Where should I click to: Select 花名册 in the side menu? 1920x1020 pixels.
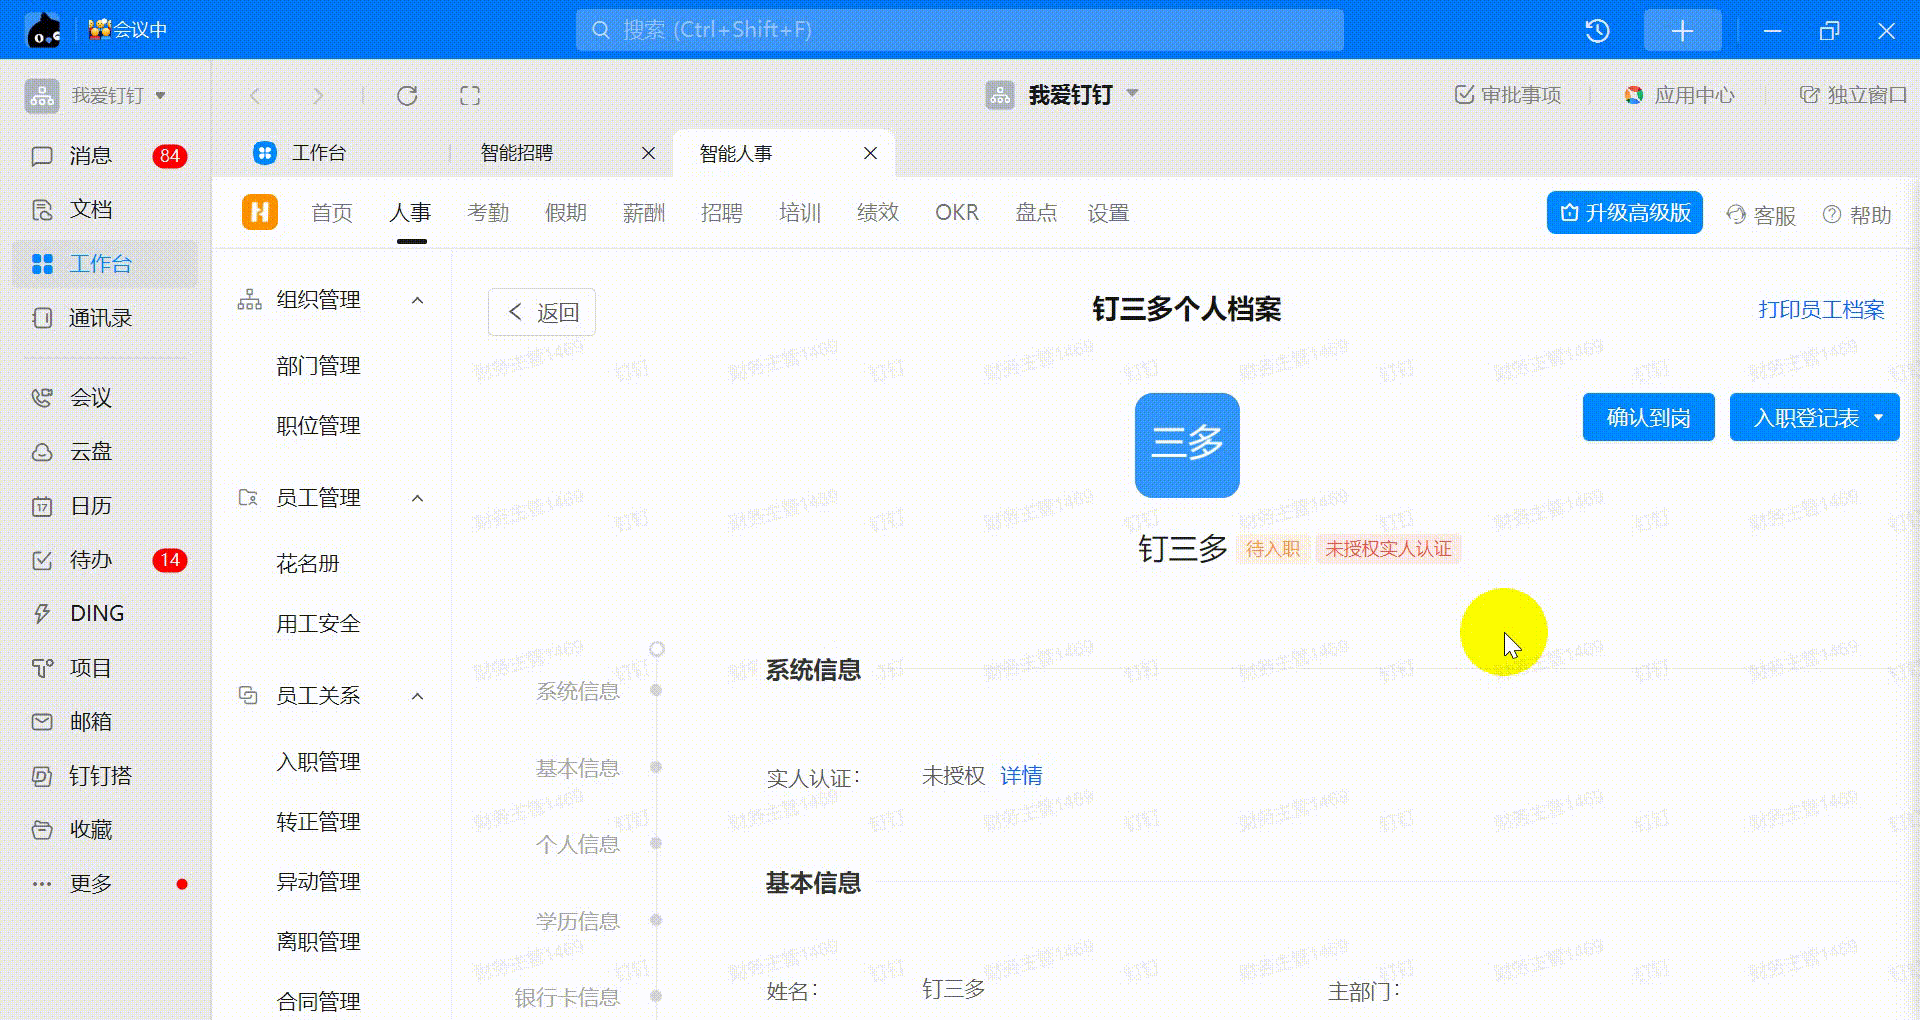[308, 564]
